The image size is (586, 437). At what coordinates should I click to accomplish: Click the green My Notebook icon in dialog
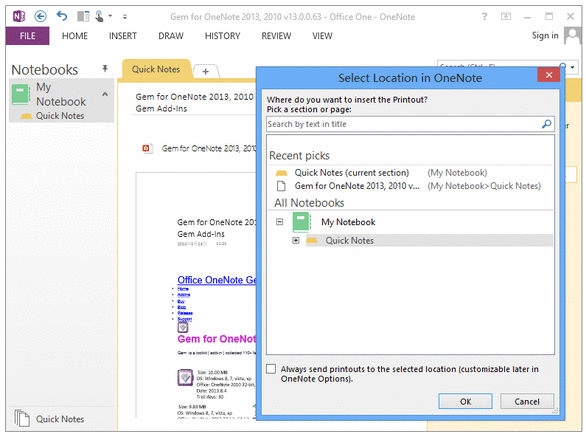pos(301,222)
